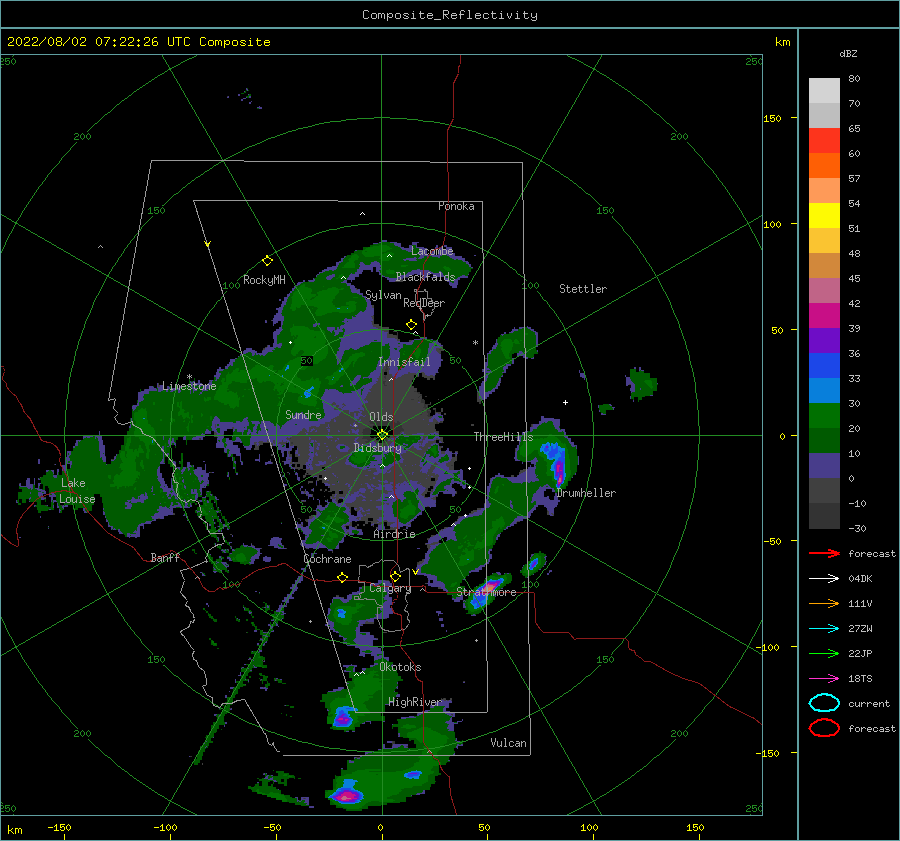Click the Didsbury city label
Screen dimensions: 900x841
coord(378,448)
